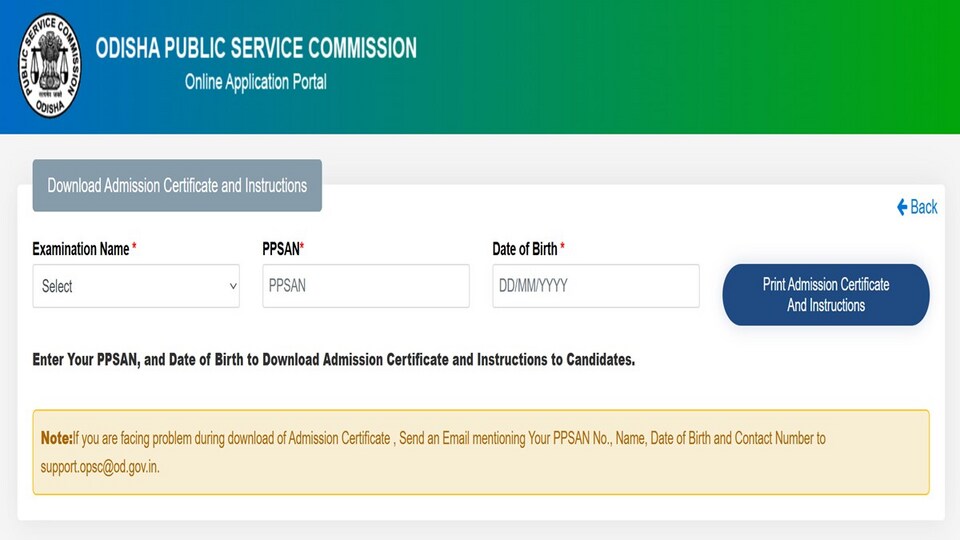Click the bold Note: text in yellow box

56,438
